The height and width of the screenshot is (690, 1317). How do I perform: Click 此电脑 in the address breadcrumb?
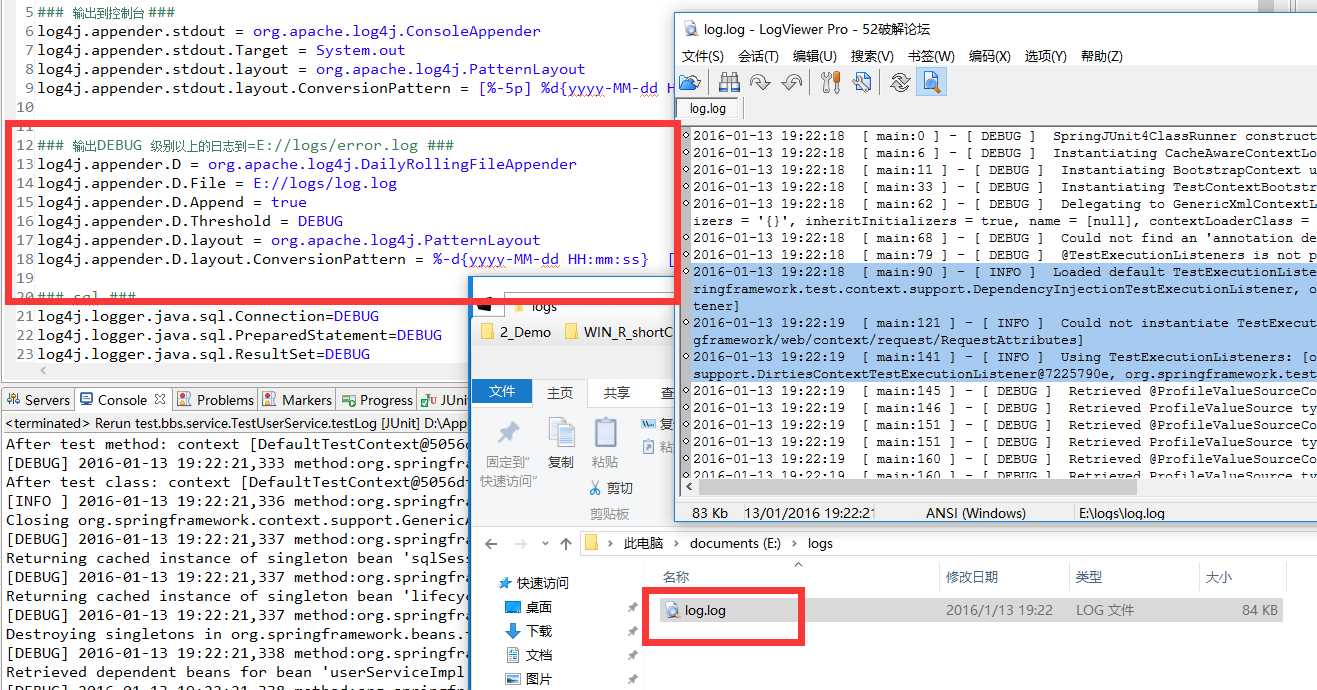click(x=643, y=544)
